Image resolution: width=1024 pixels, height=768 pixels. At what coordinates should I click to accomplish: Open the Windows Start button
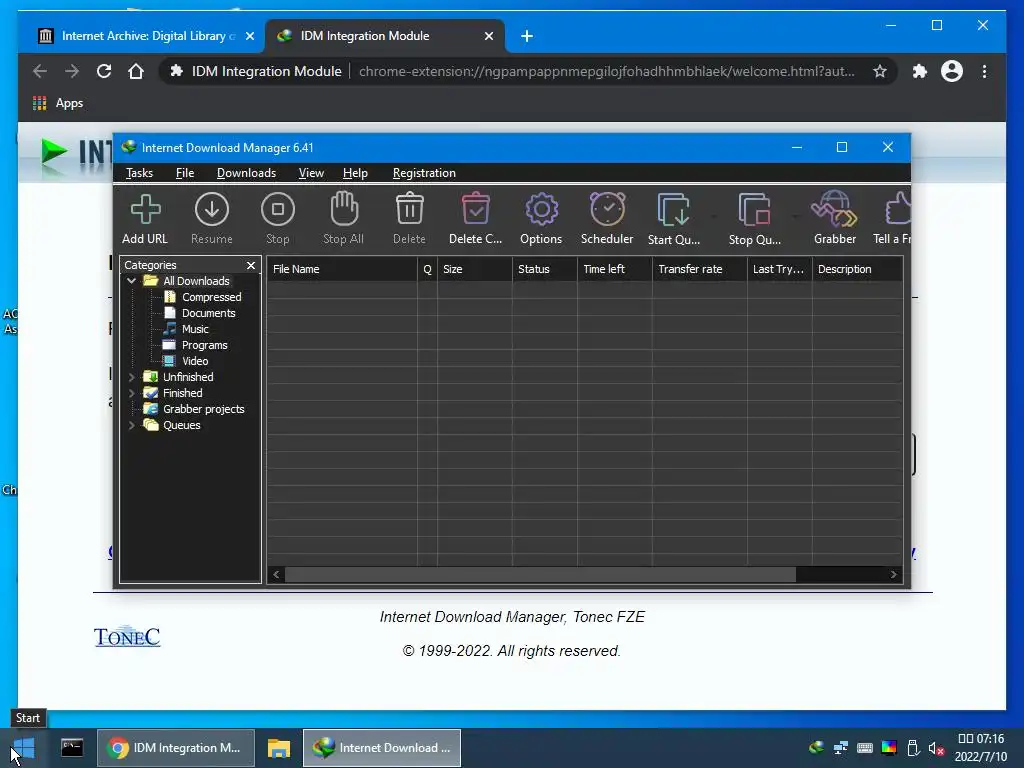pyautogui.click(x=24, y=748)
